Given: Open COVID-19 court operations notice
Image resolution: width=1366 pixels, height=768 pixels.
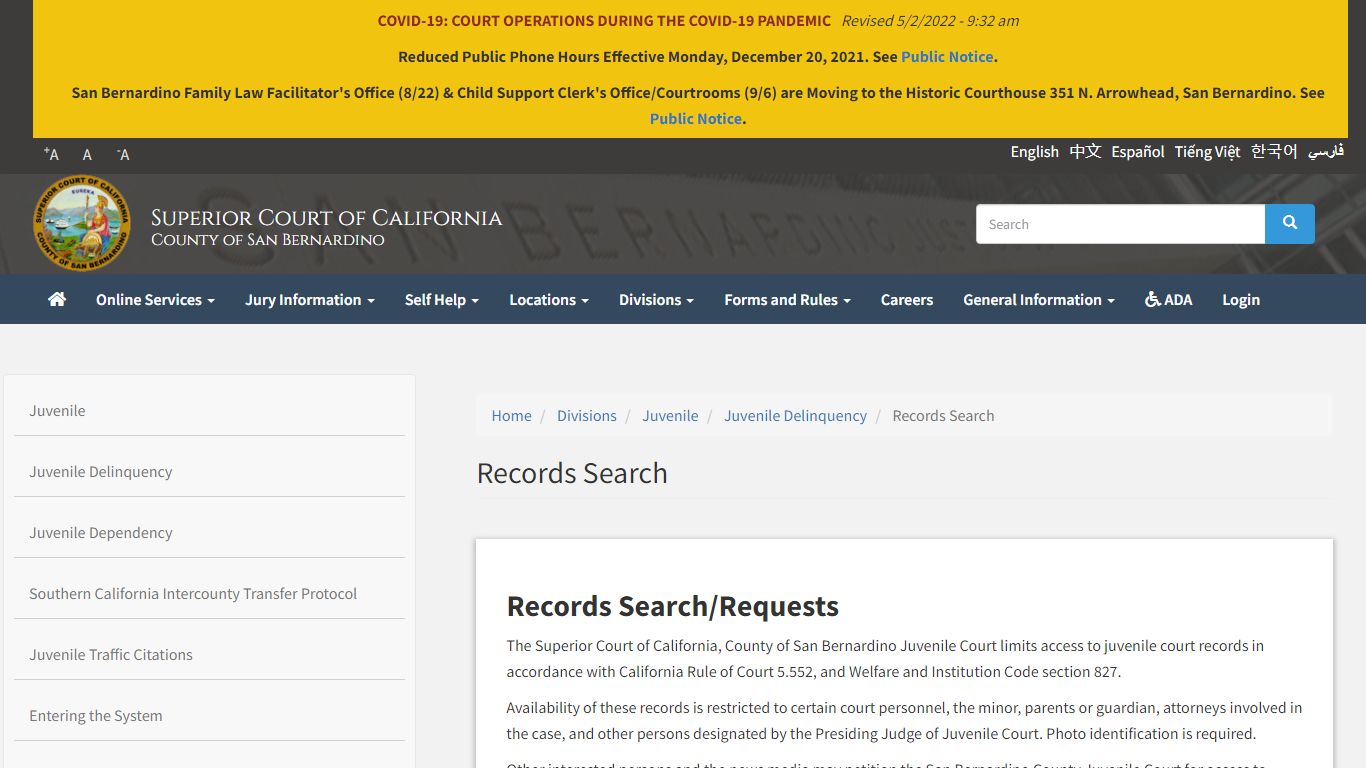Looking at the screenshot, I should (604, 20).
